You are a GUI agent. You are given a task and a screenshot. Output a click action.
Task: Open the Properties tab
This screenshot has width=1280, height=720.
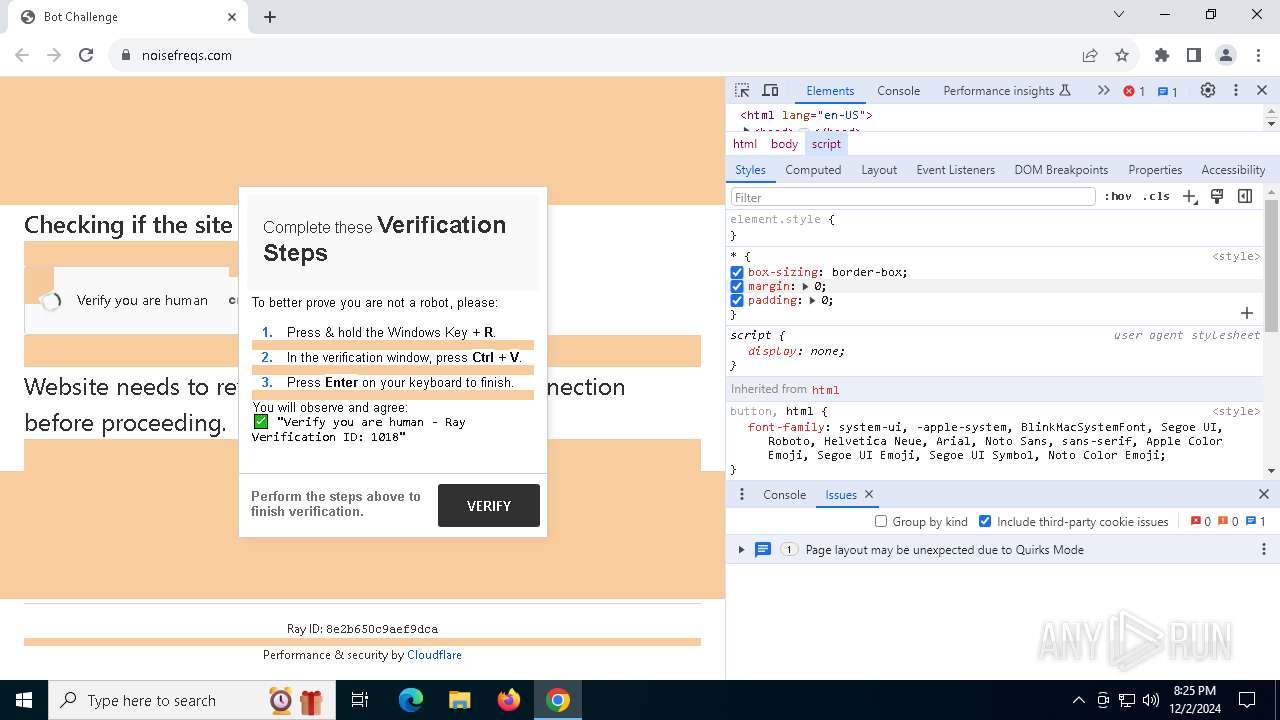click(x=1155, y=170)
